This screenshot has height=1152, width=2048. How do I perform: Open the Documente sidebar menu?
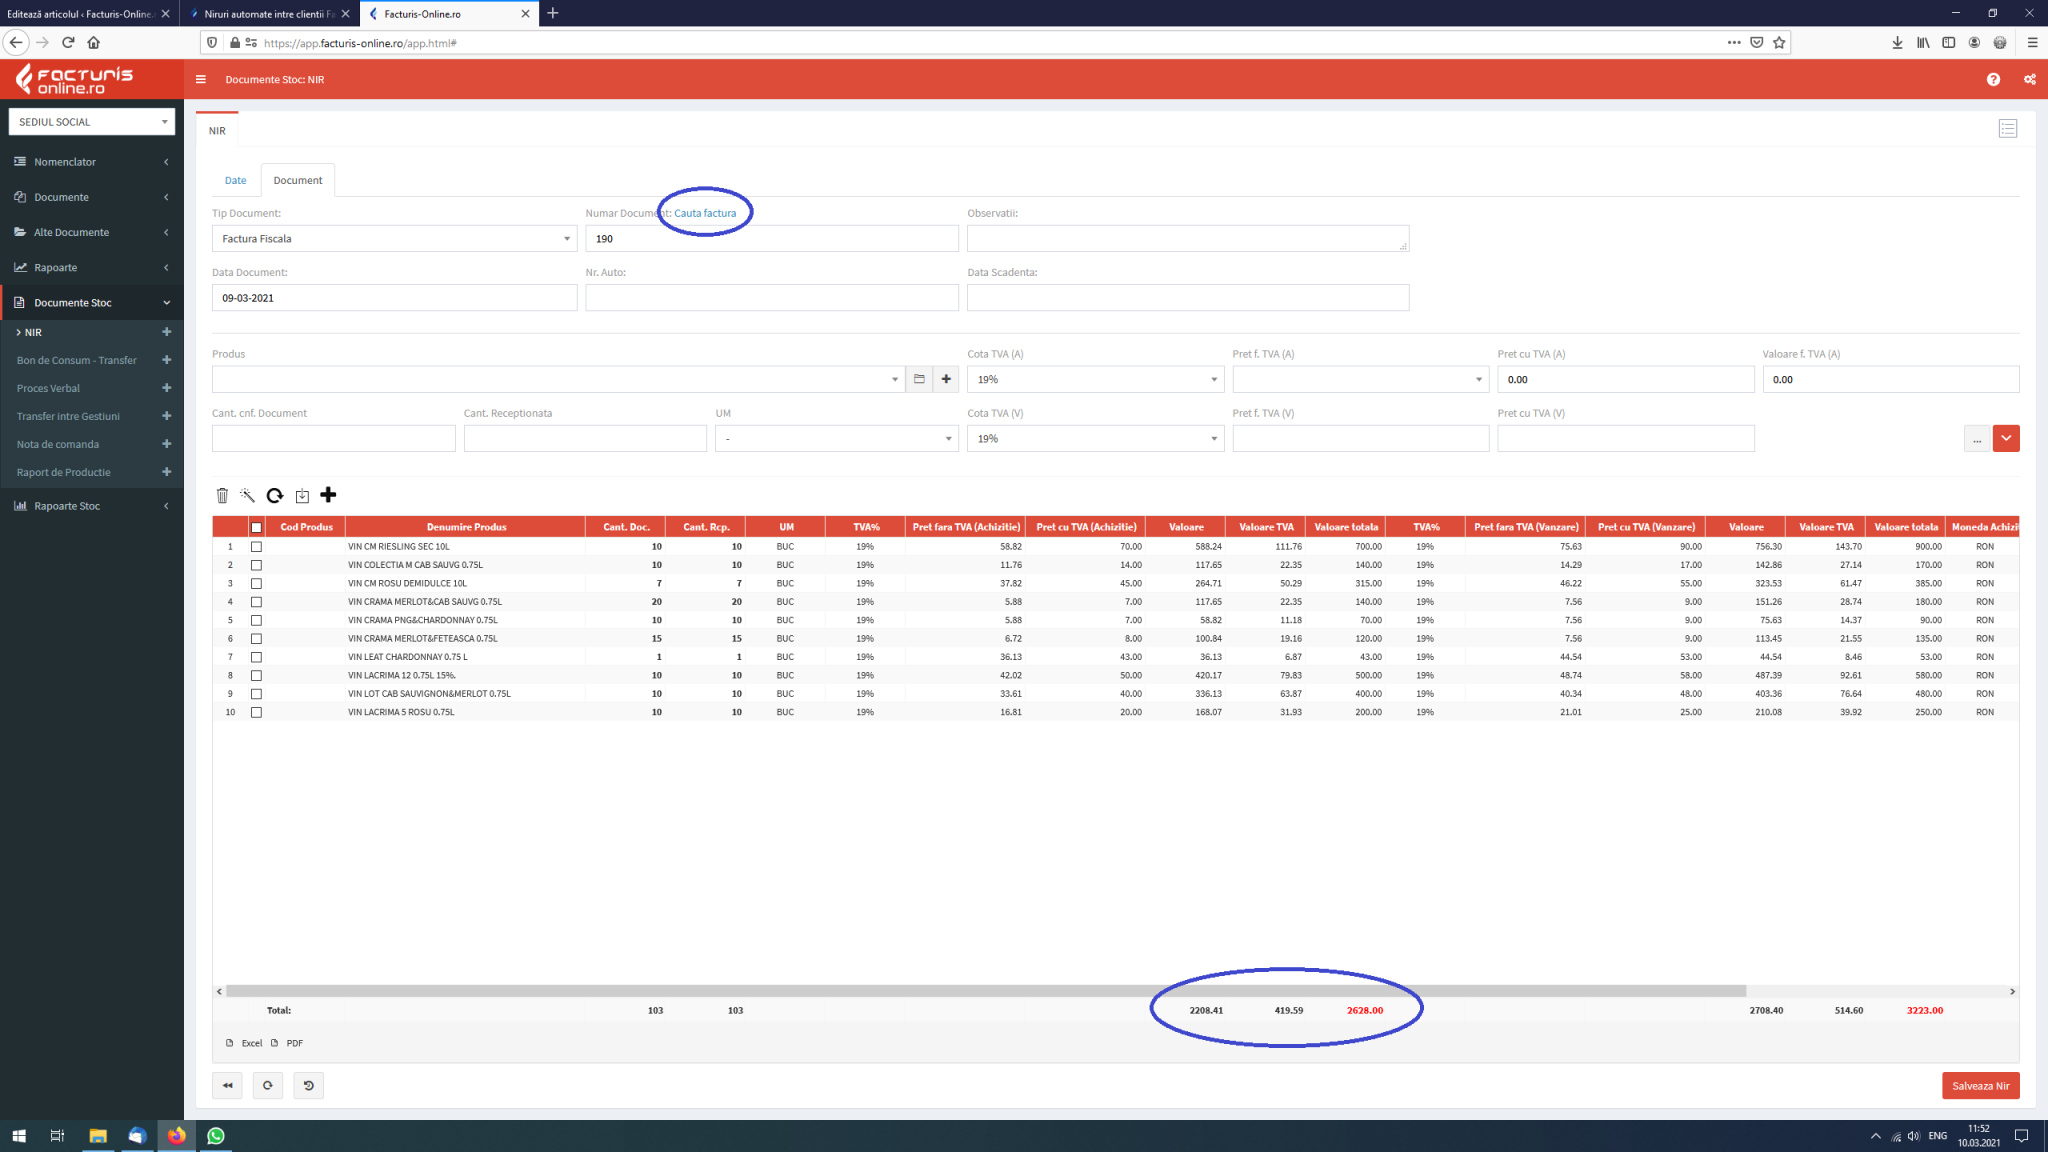[92, 197]
